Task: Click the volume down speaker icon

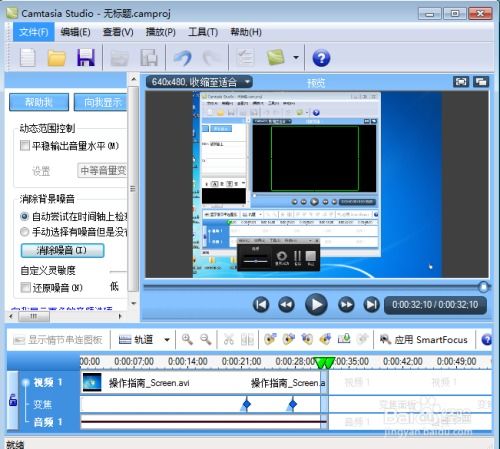Action: [x=307, y=339]
